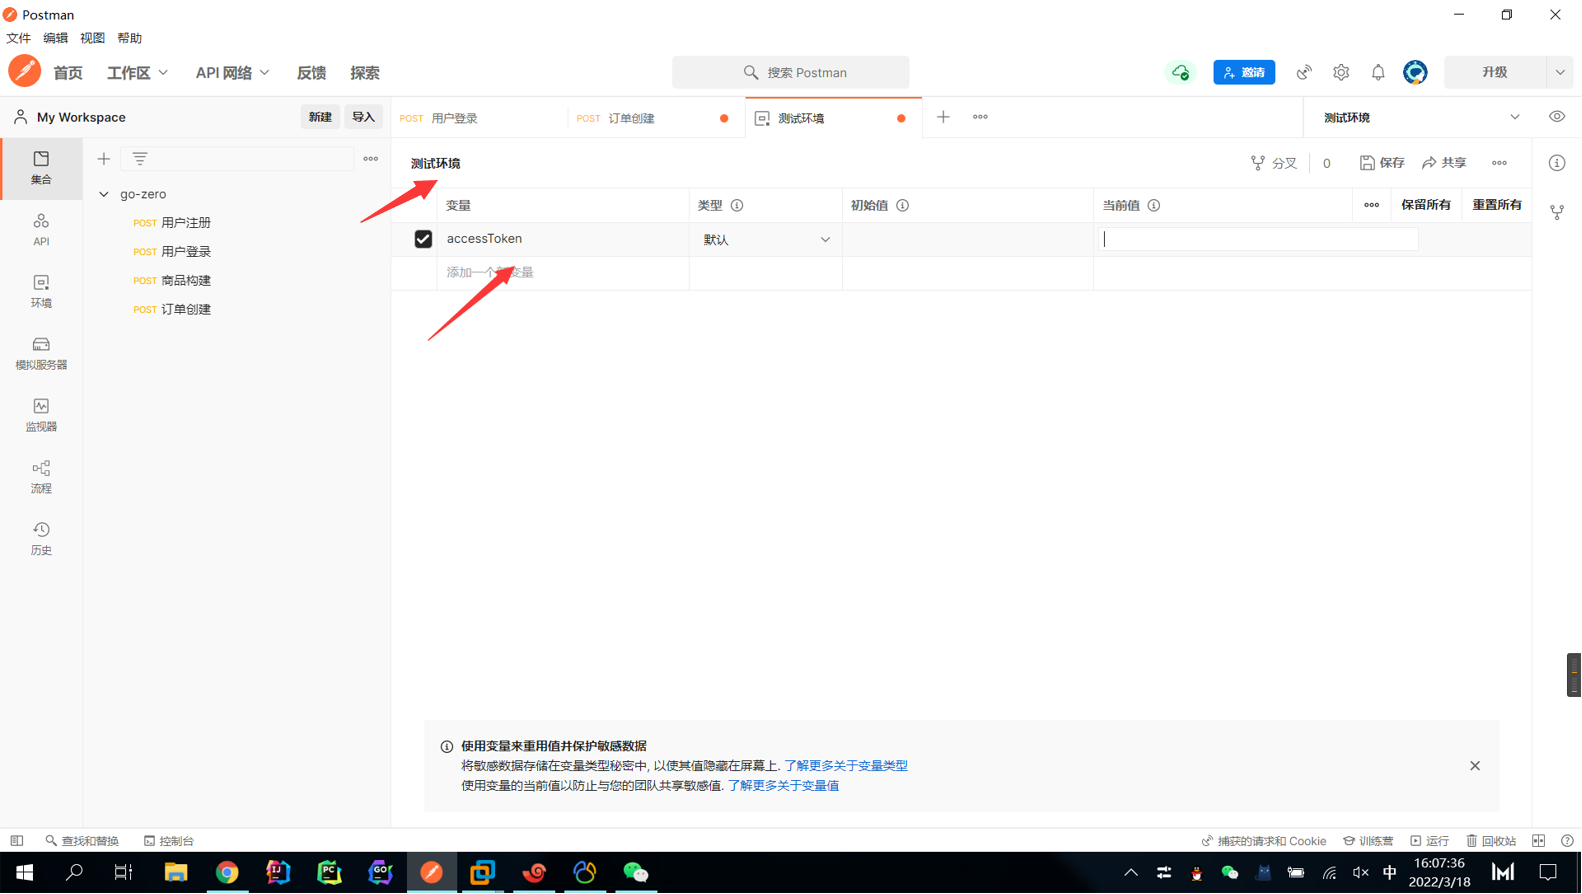Expand the API 网络 dropdown
The height and width of the screenshot is (894, 1582).
click(x=232, y=73)
